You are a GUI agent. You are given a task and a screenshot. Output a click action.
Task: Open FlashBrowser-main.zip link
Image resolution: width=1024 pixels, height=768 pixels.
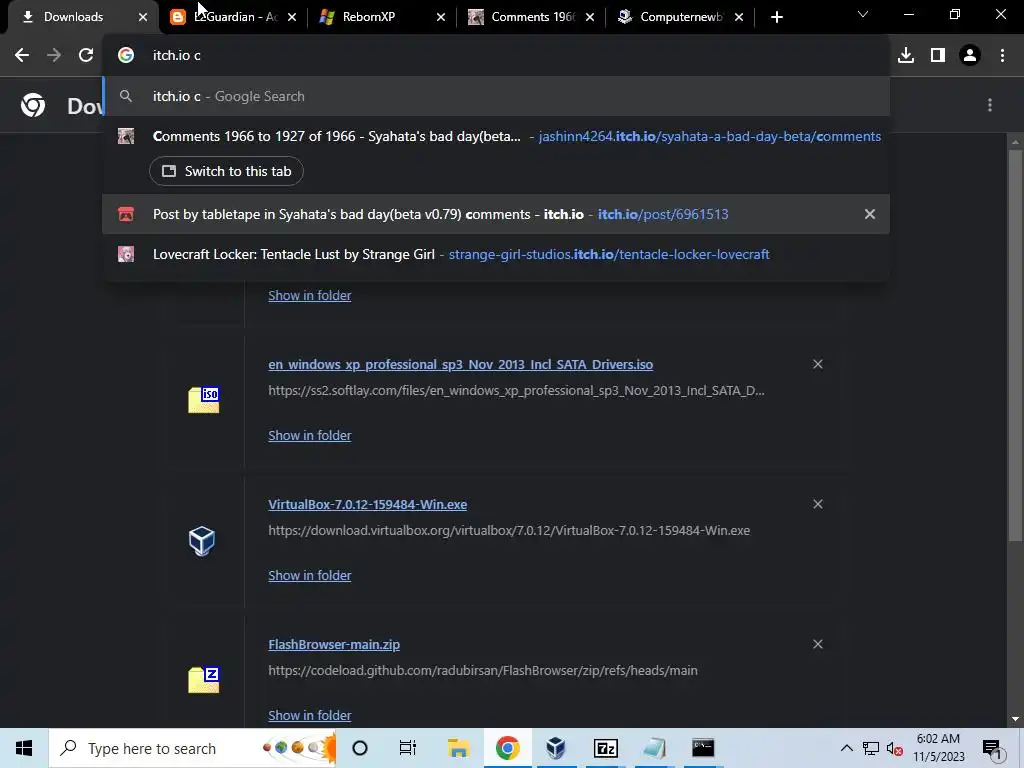334,645
